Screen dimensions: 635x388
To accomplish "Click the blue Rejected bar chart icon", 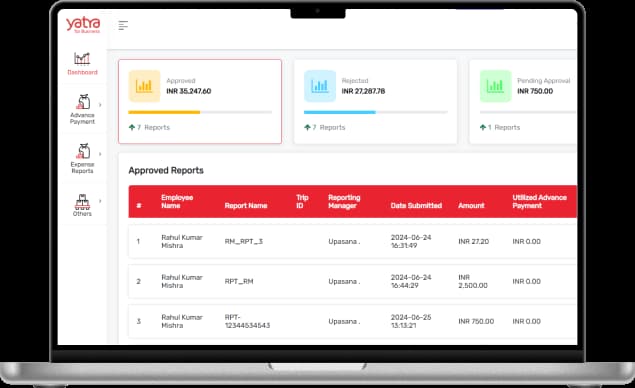I will [x=320, y=86].
